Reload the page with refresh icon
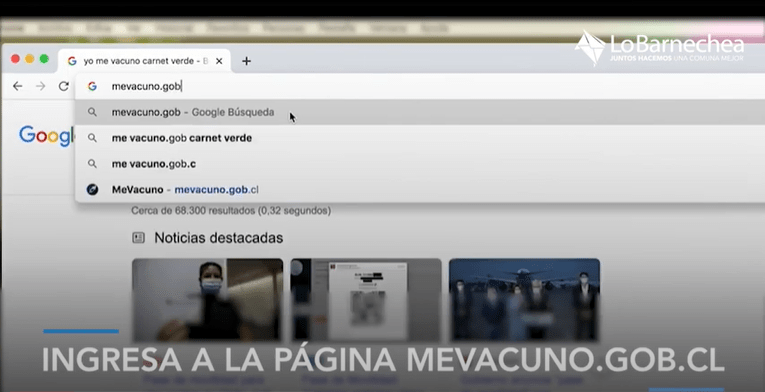This screenshot has width=765, height=392. click(x=63, y=86)
